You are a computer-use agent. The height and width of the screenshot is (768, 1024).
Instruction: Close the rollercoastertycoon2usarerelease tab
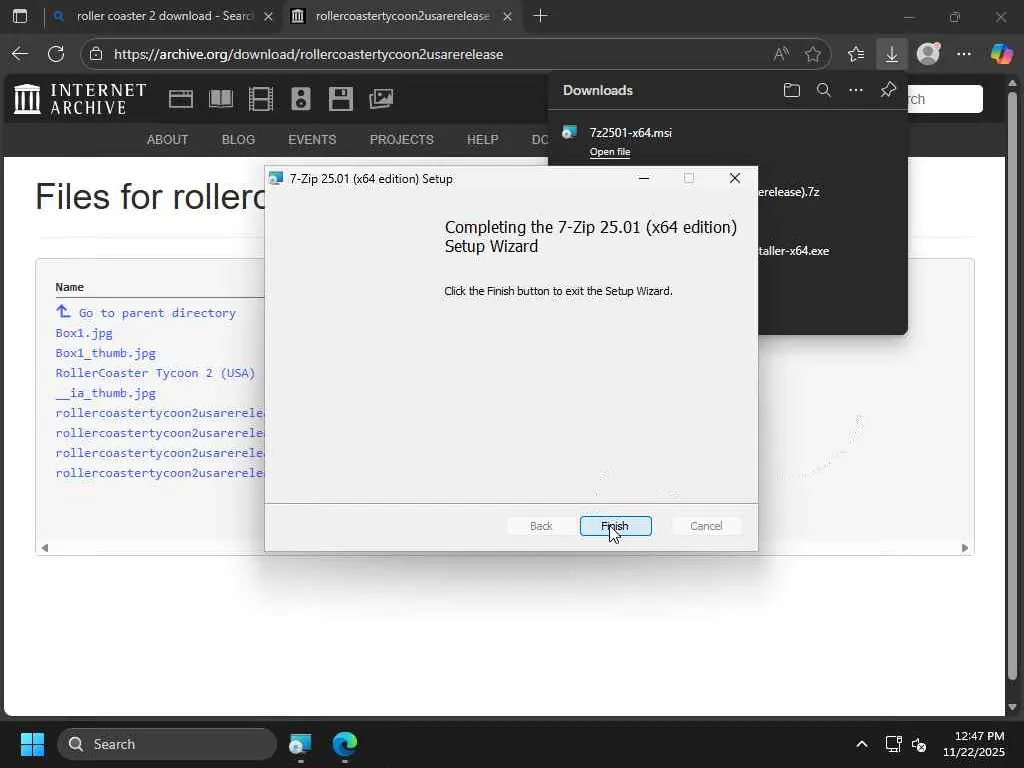tap(507, 16)
